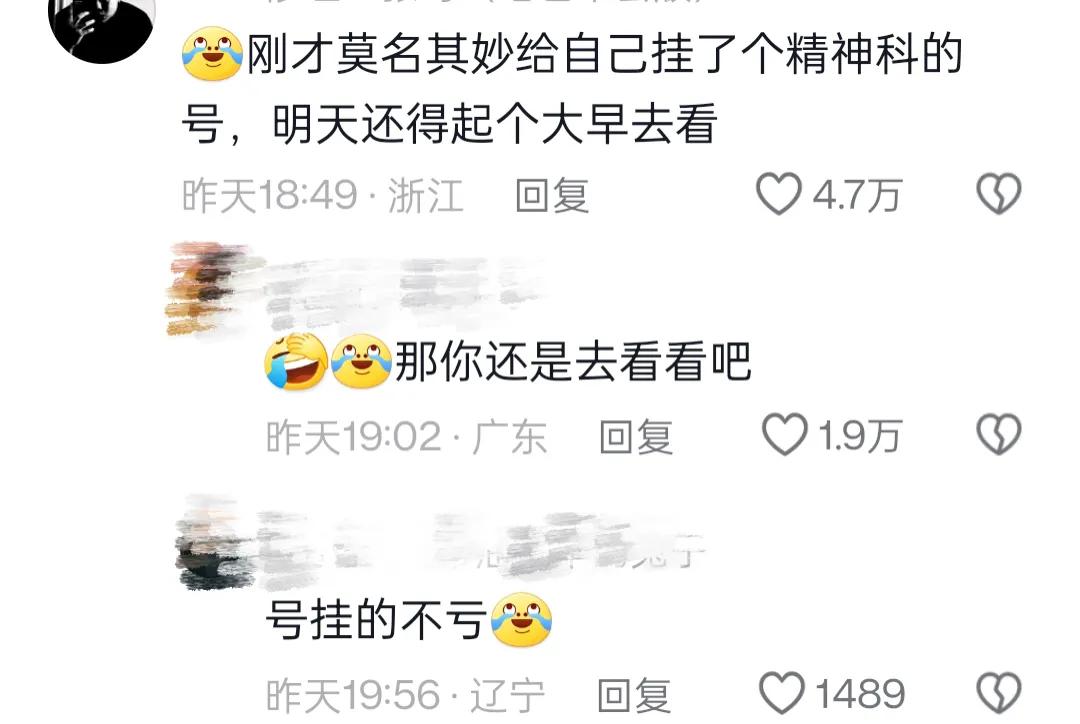
Task: Tap the blurred username above 号挂的不亏
Action: (482, 542)
